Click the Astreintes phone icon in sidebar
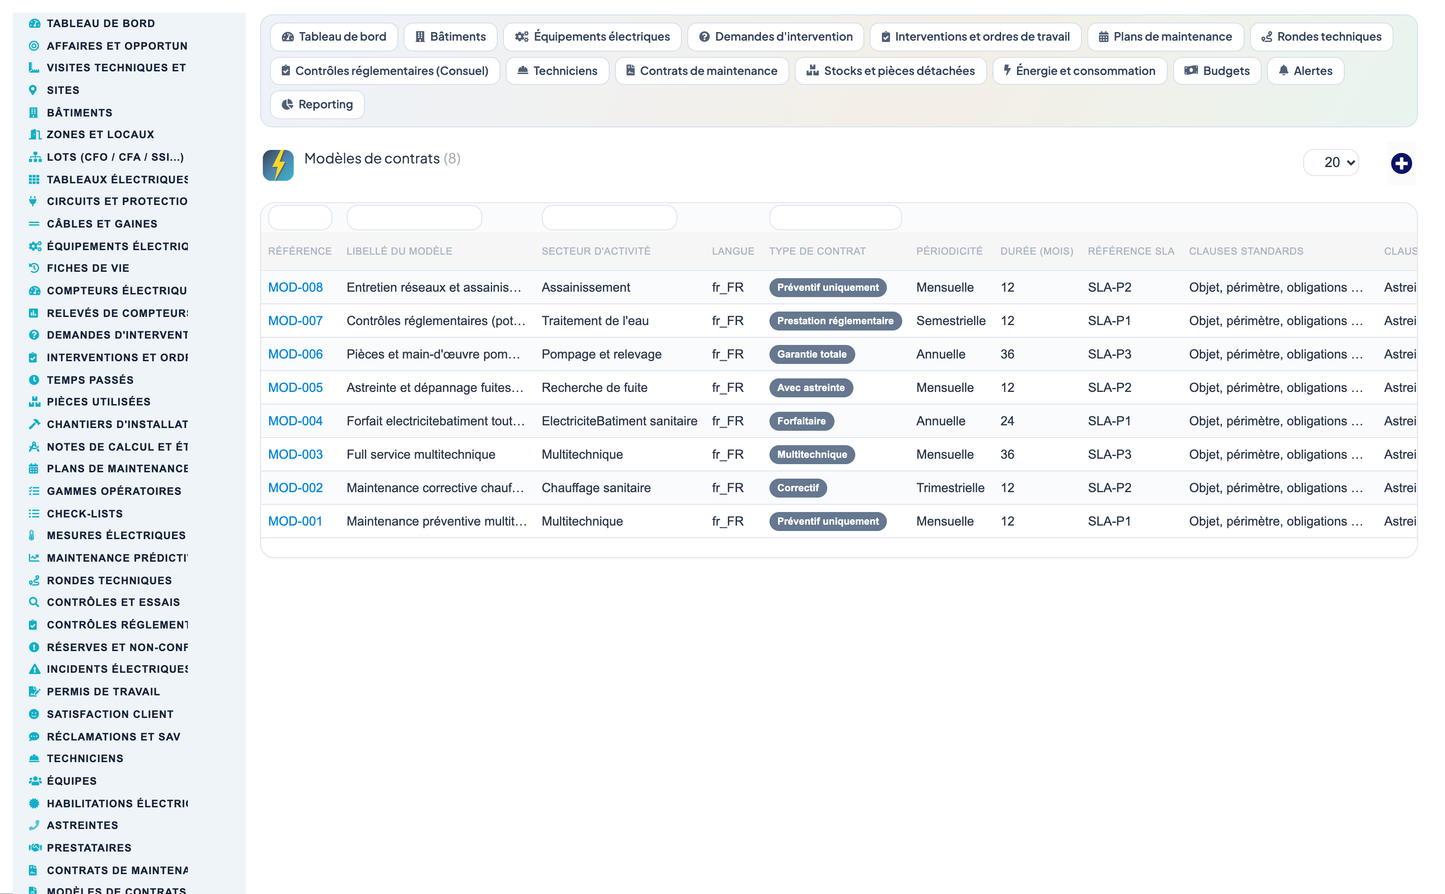 tap(34, 825)
